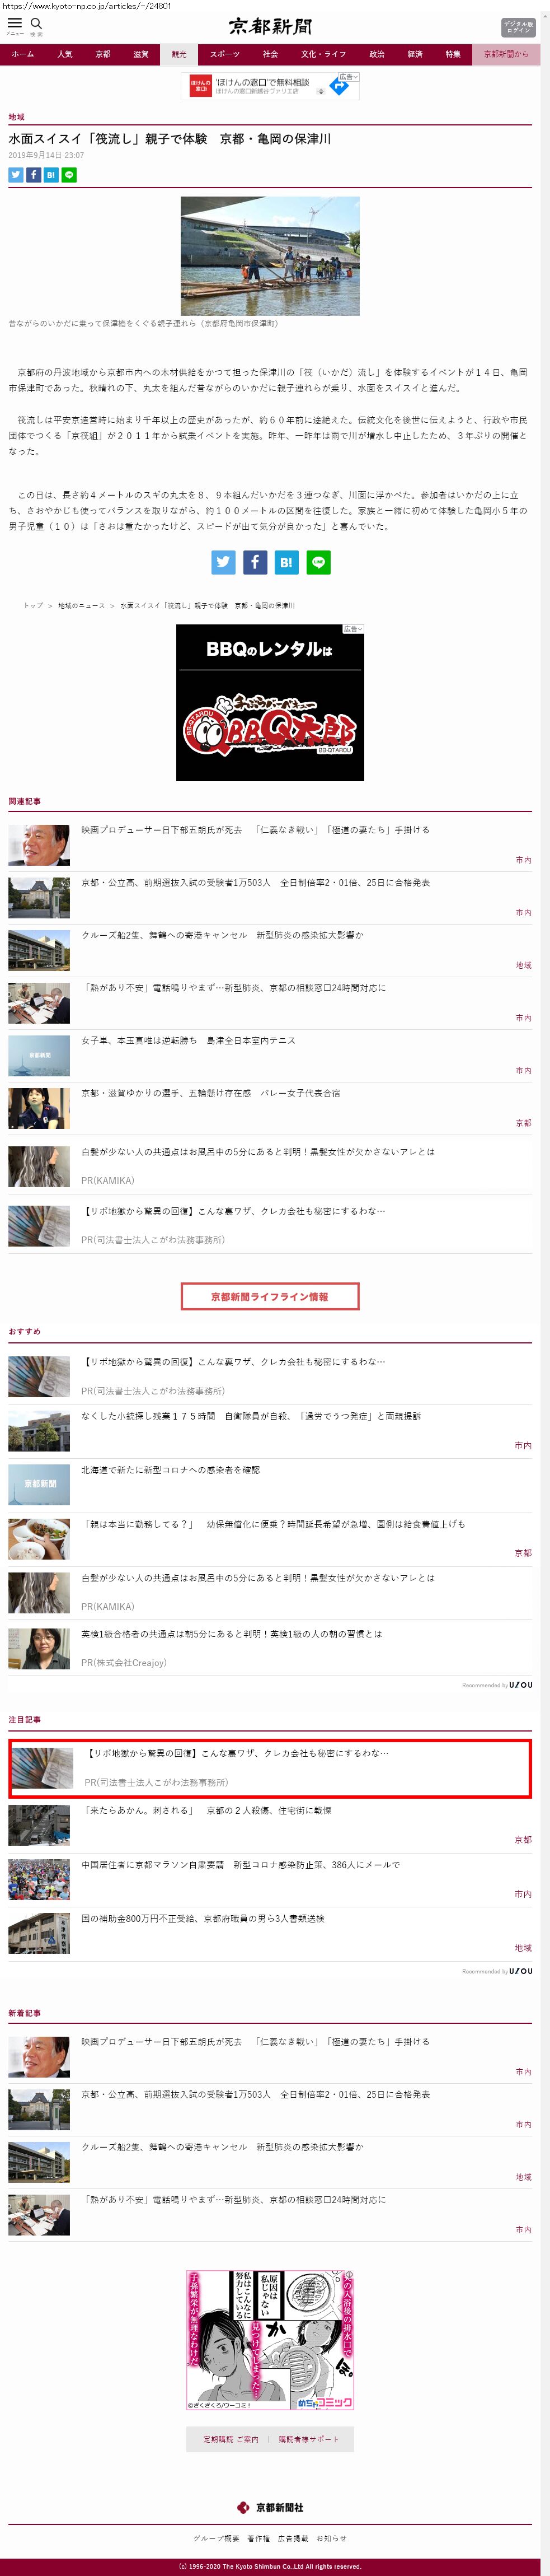Viewport: 550px width, 2576px height.
Task: Click 京都新聞ライフライン情報 button
Action: click(x=270, y=1296)
